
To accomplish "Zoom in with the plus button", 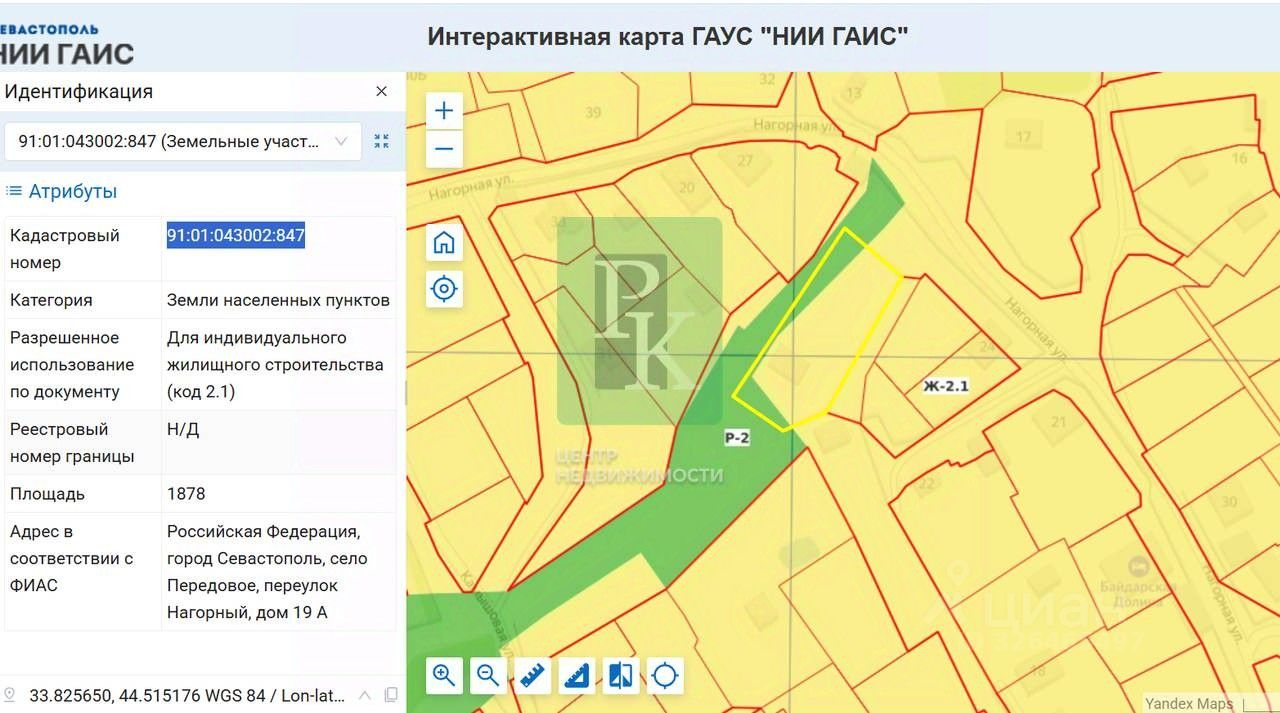I will click(444, 111).
